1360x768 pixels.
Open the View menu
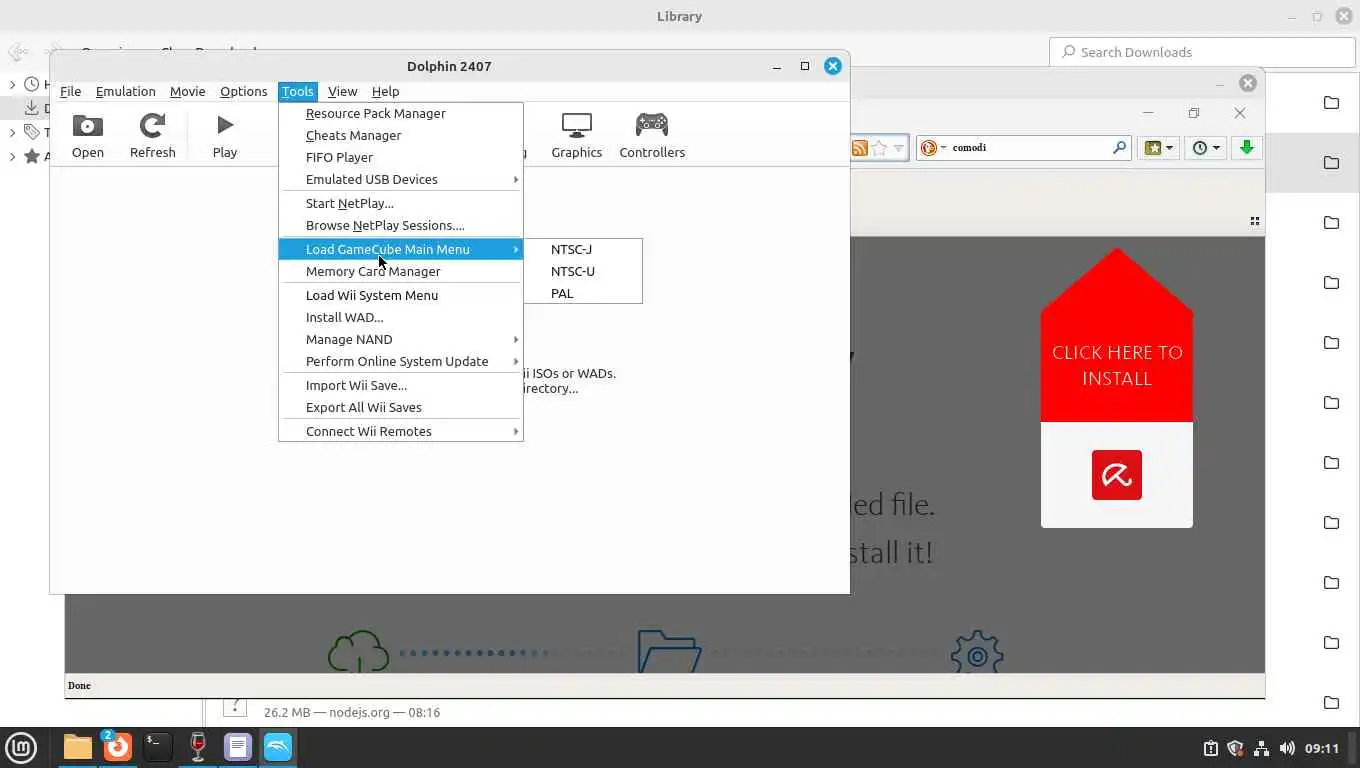click(x=342, y=91)
